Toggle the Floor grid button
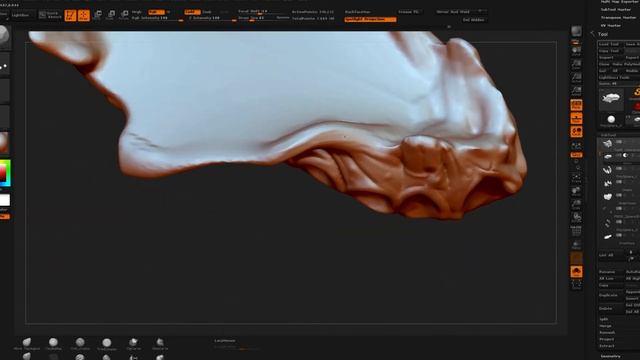Screen dimensions: 640x360 (576, 118)
